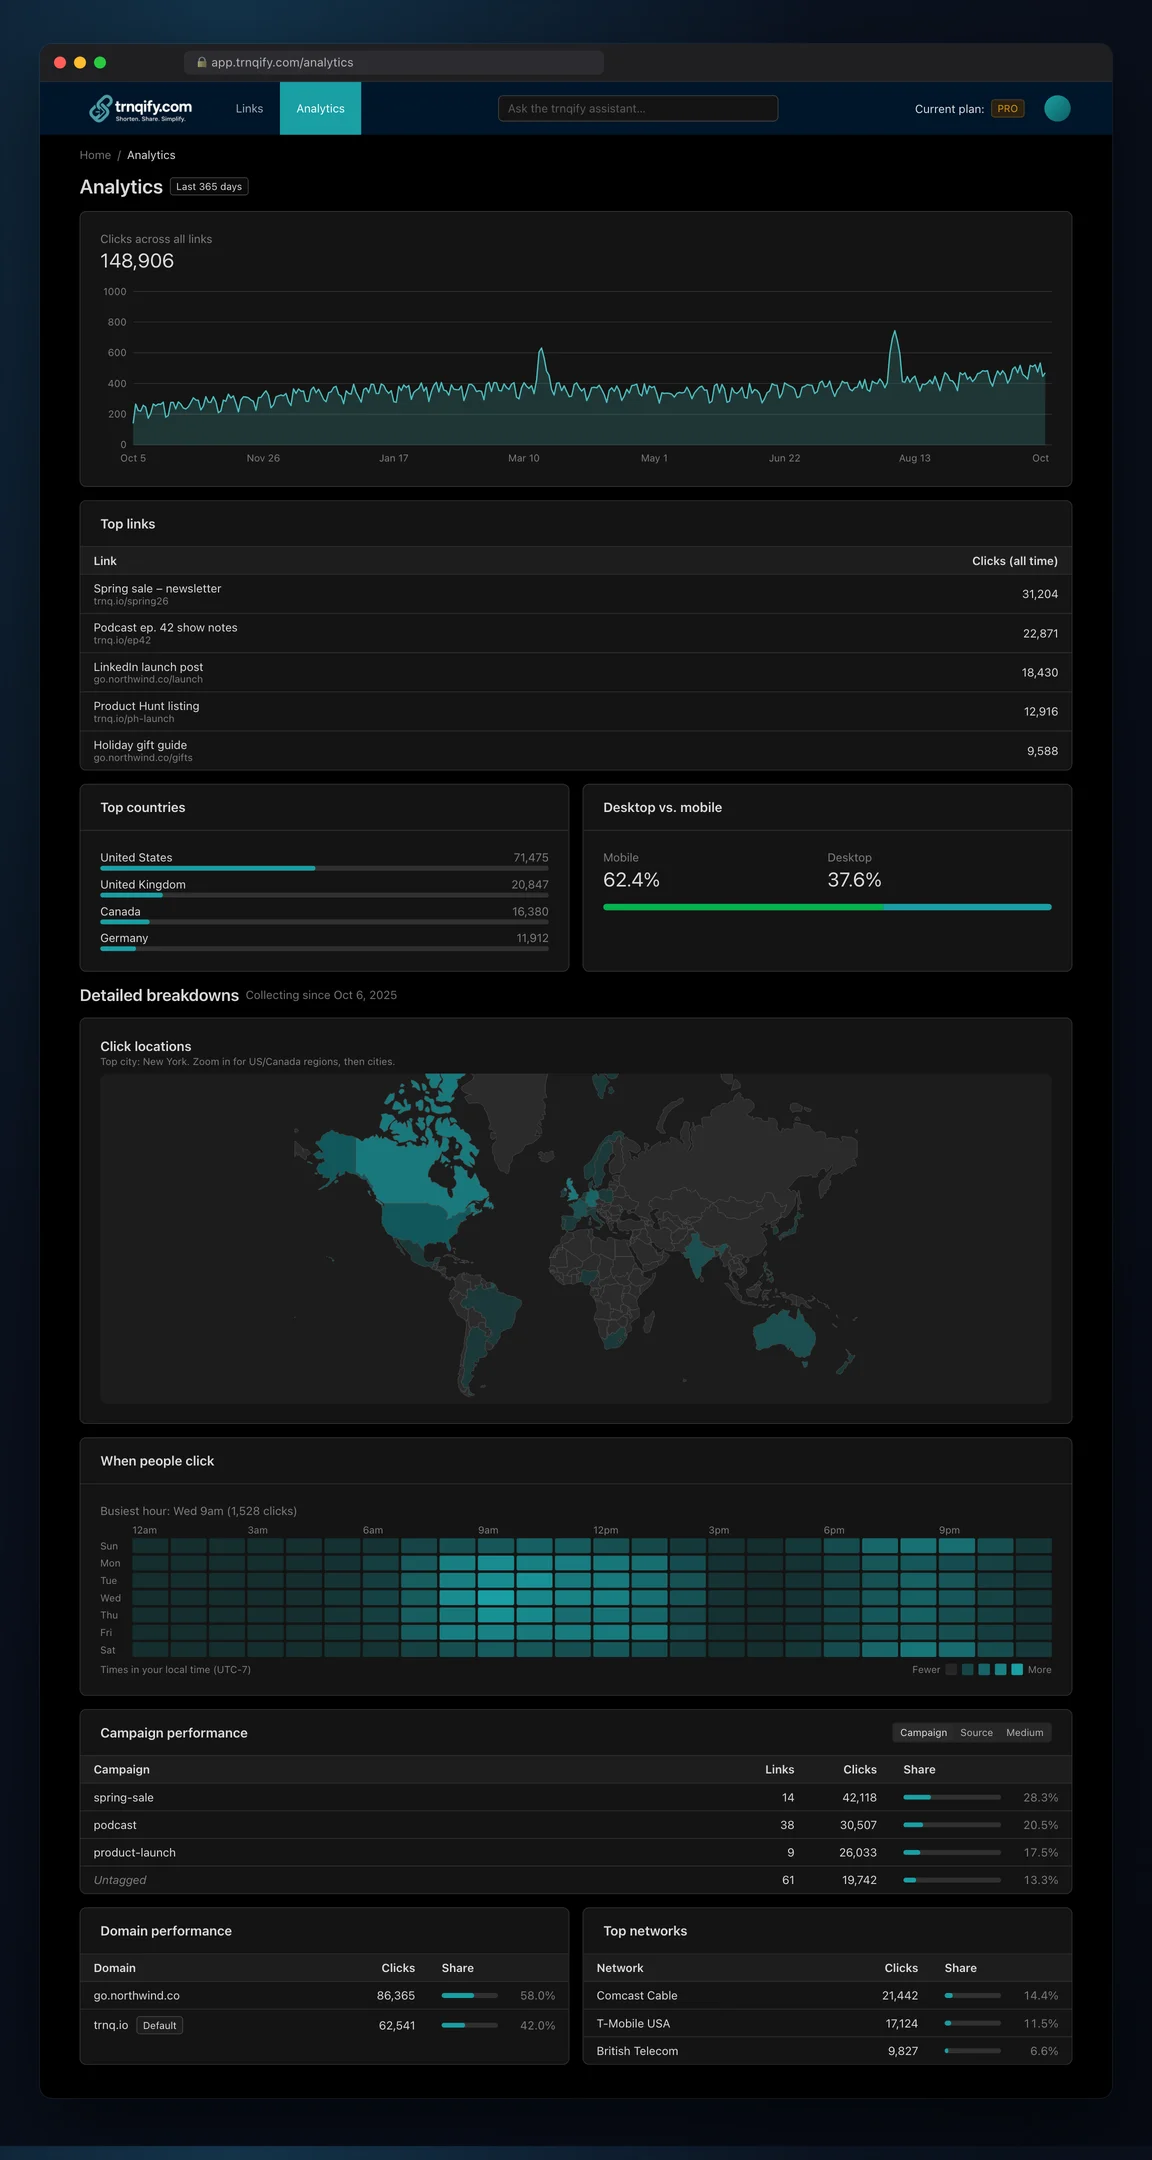Click the Default badge next to trnq.io
The image size is (1152, 2160).
[x=159, y=2025]
